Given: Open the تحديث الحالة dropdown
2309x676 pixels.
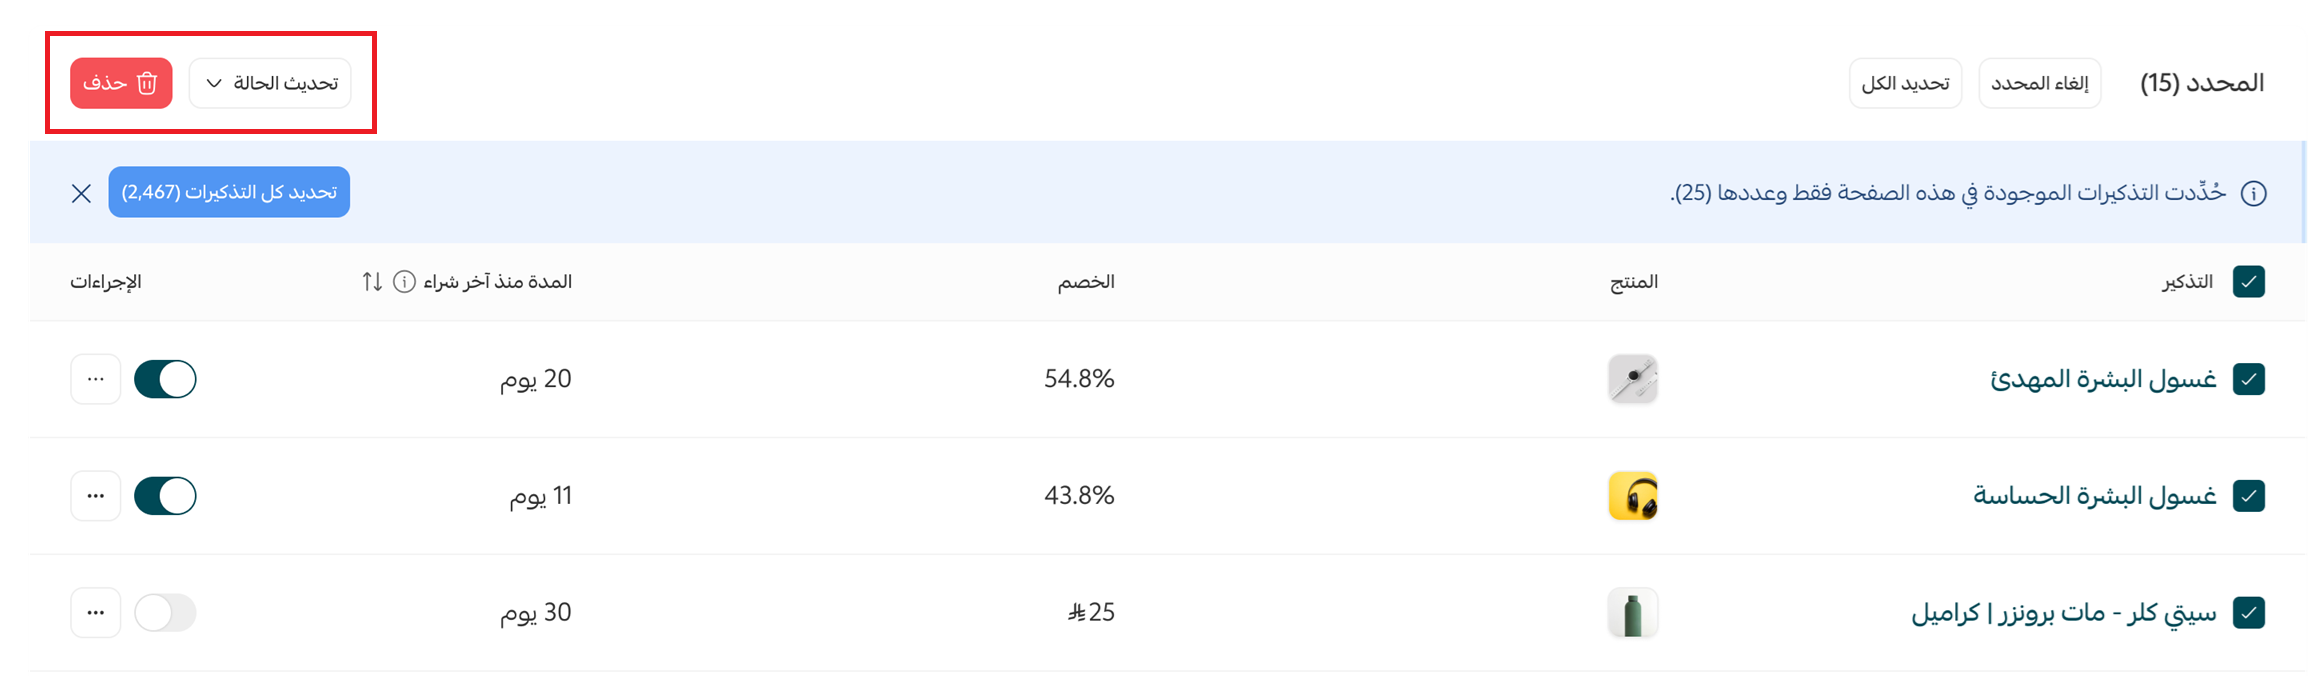Looking at the screenshot, I should click(269, 84).
